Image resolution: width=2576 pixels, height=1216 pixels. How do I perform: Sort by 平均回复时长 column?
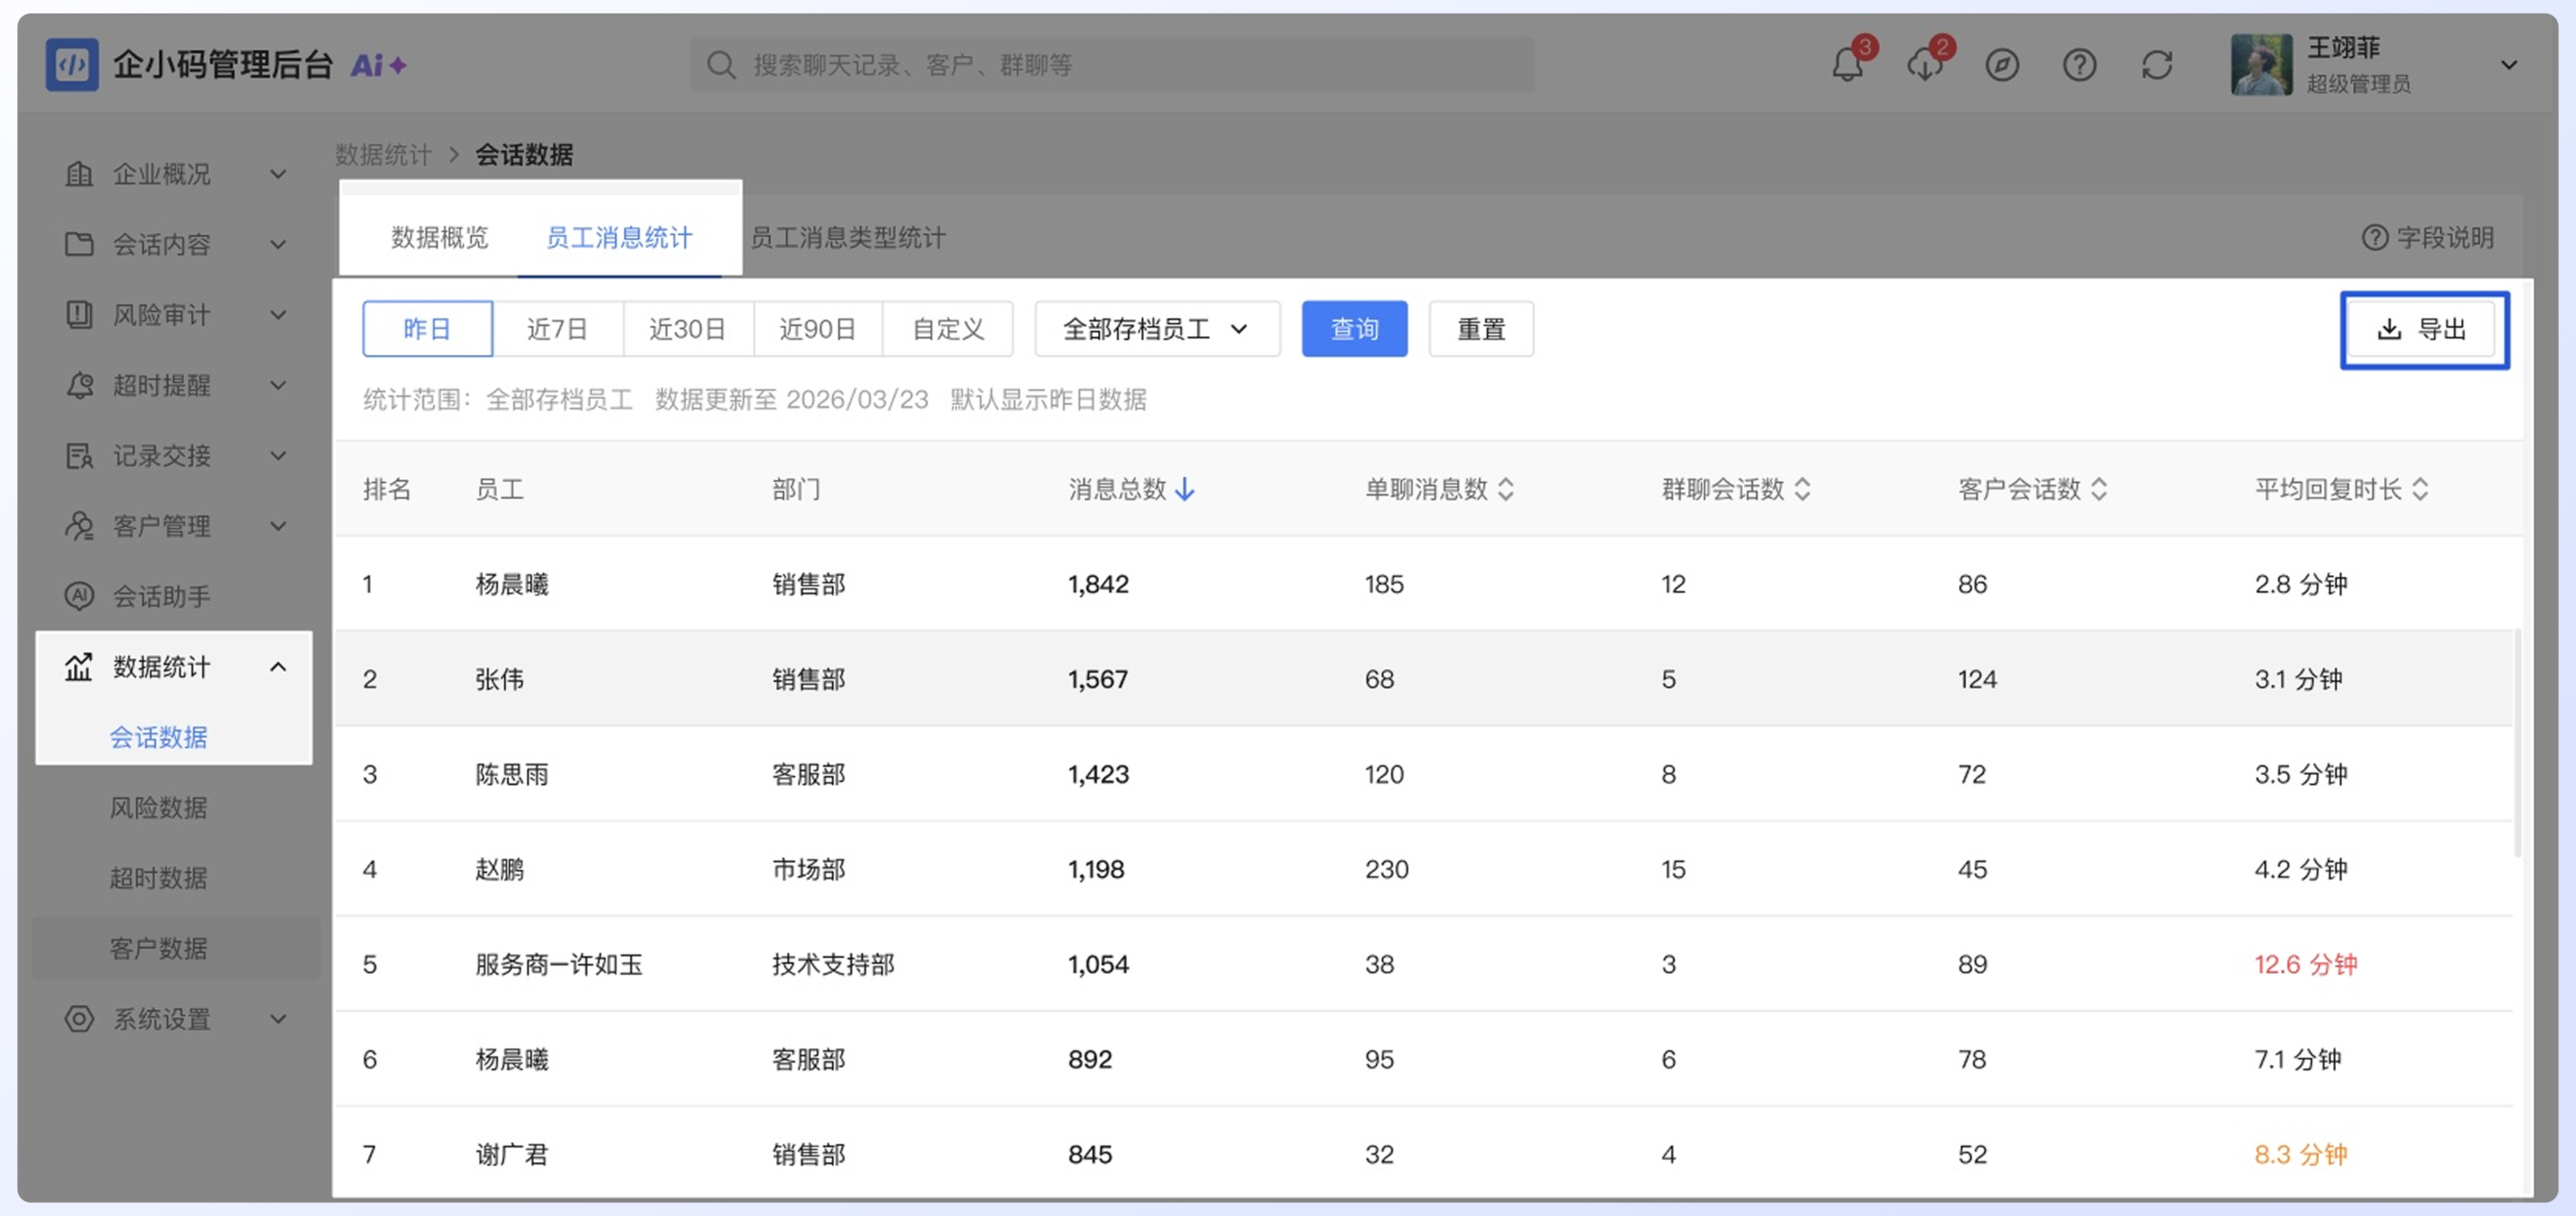click(2420, 489)
